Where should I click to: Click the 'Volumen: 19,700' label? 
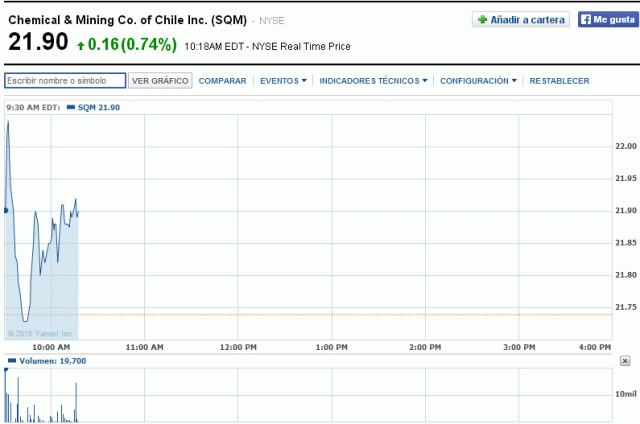pos(53,361)
